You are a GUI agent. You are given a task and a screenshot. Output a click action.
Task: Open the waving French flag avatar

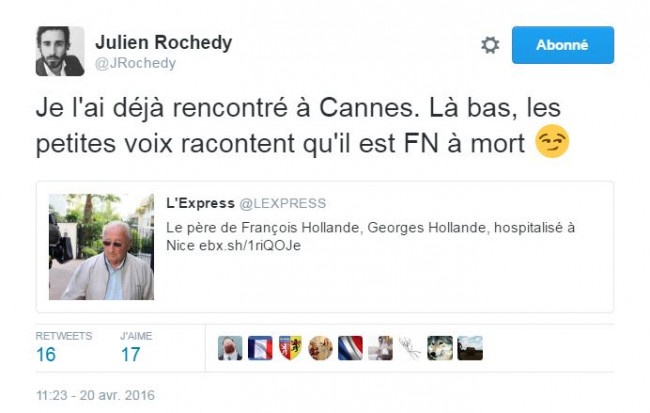point(350,348)
